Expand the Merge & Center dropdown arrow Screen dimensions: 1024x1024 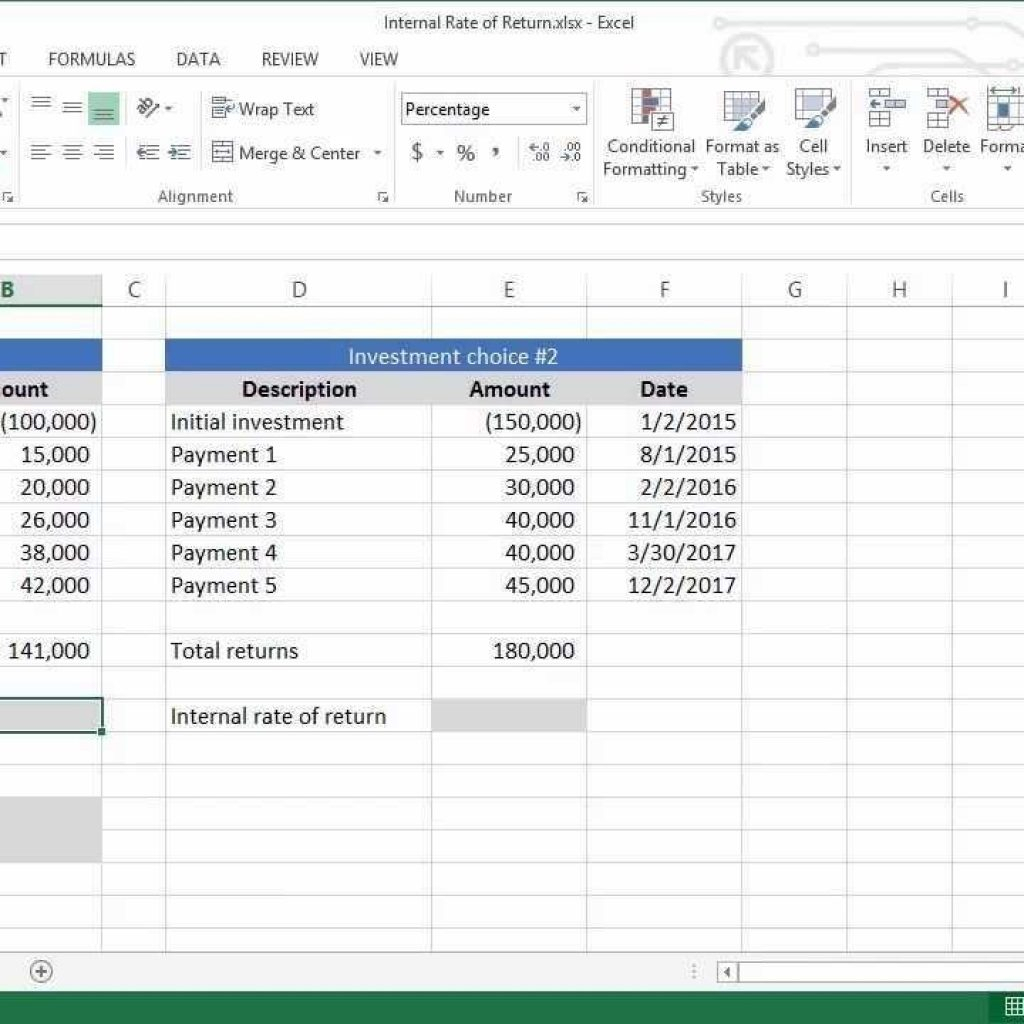tap(378, 153)
